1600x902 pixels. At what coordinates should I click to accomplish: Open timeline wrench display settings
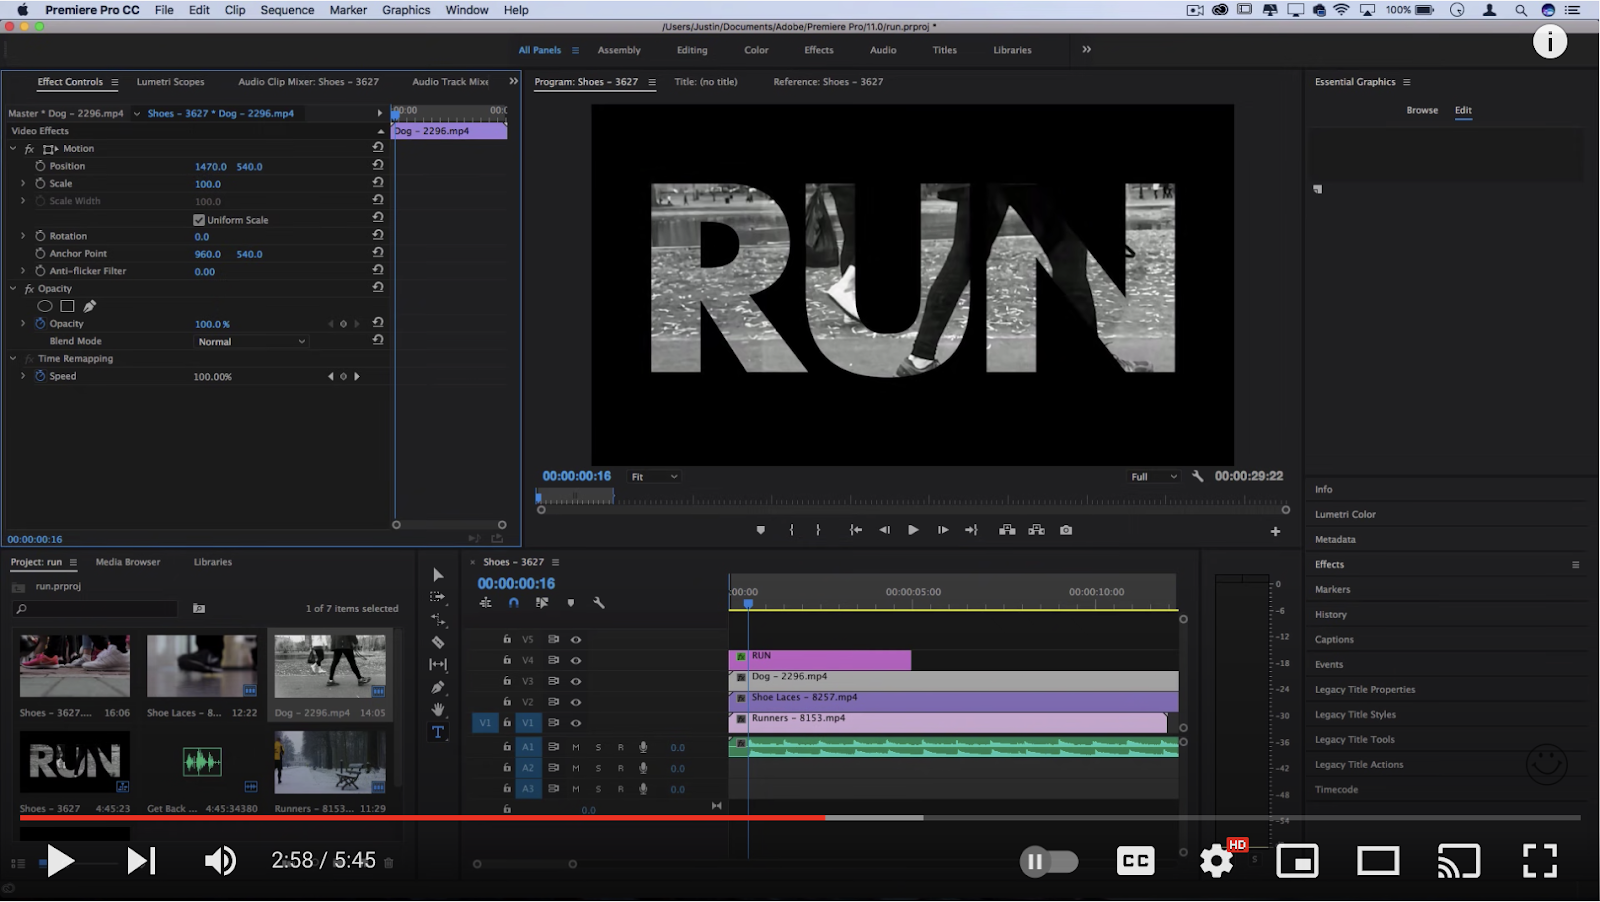[599, 603]
